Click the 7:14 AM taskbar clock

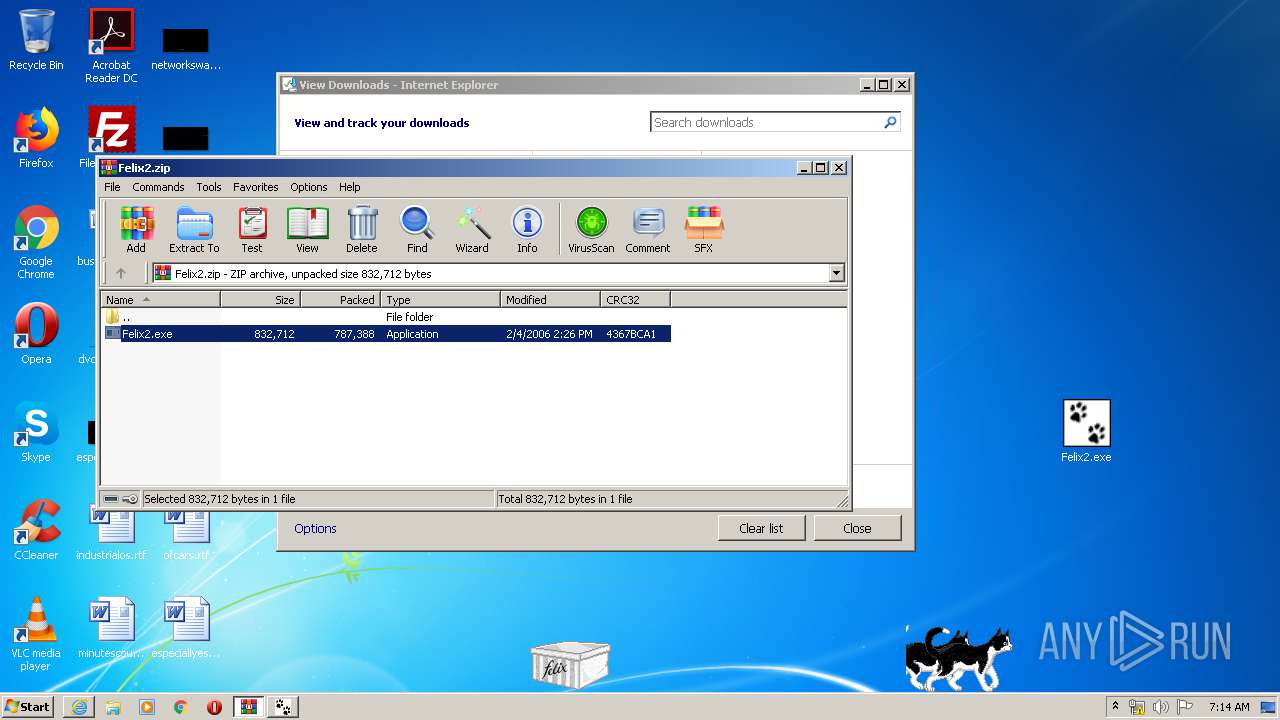tap(1229, 707)
